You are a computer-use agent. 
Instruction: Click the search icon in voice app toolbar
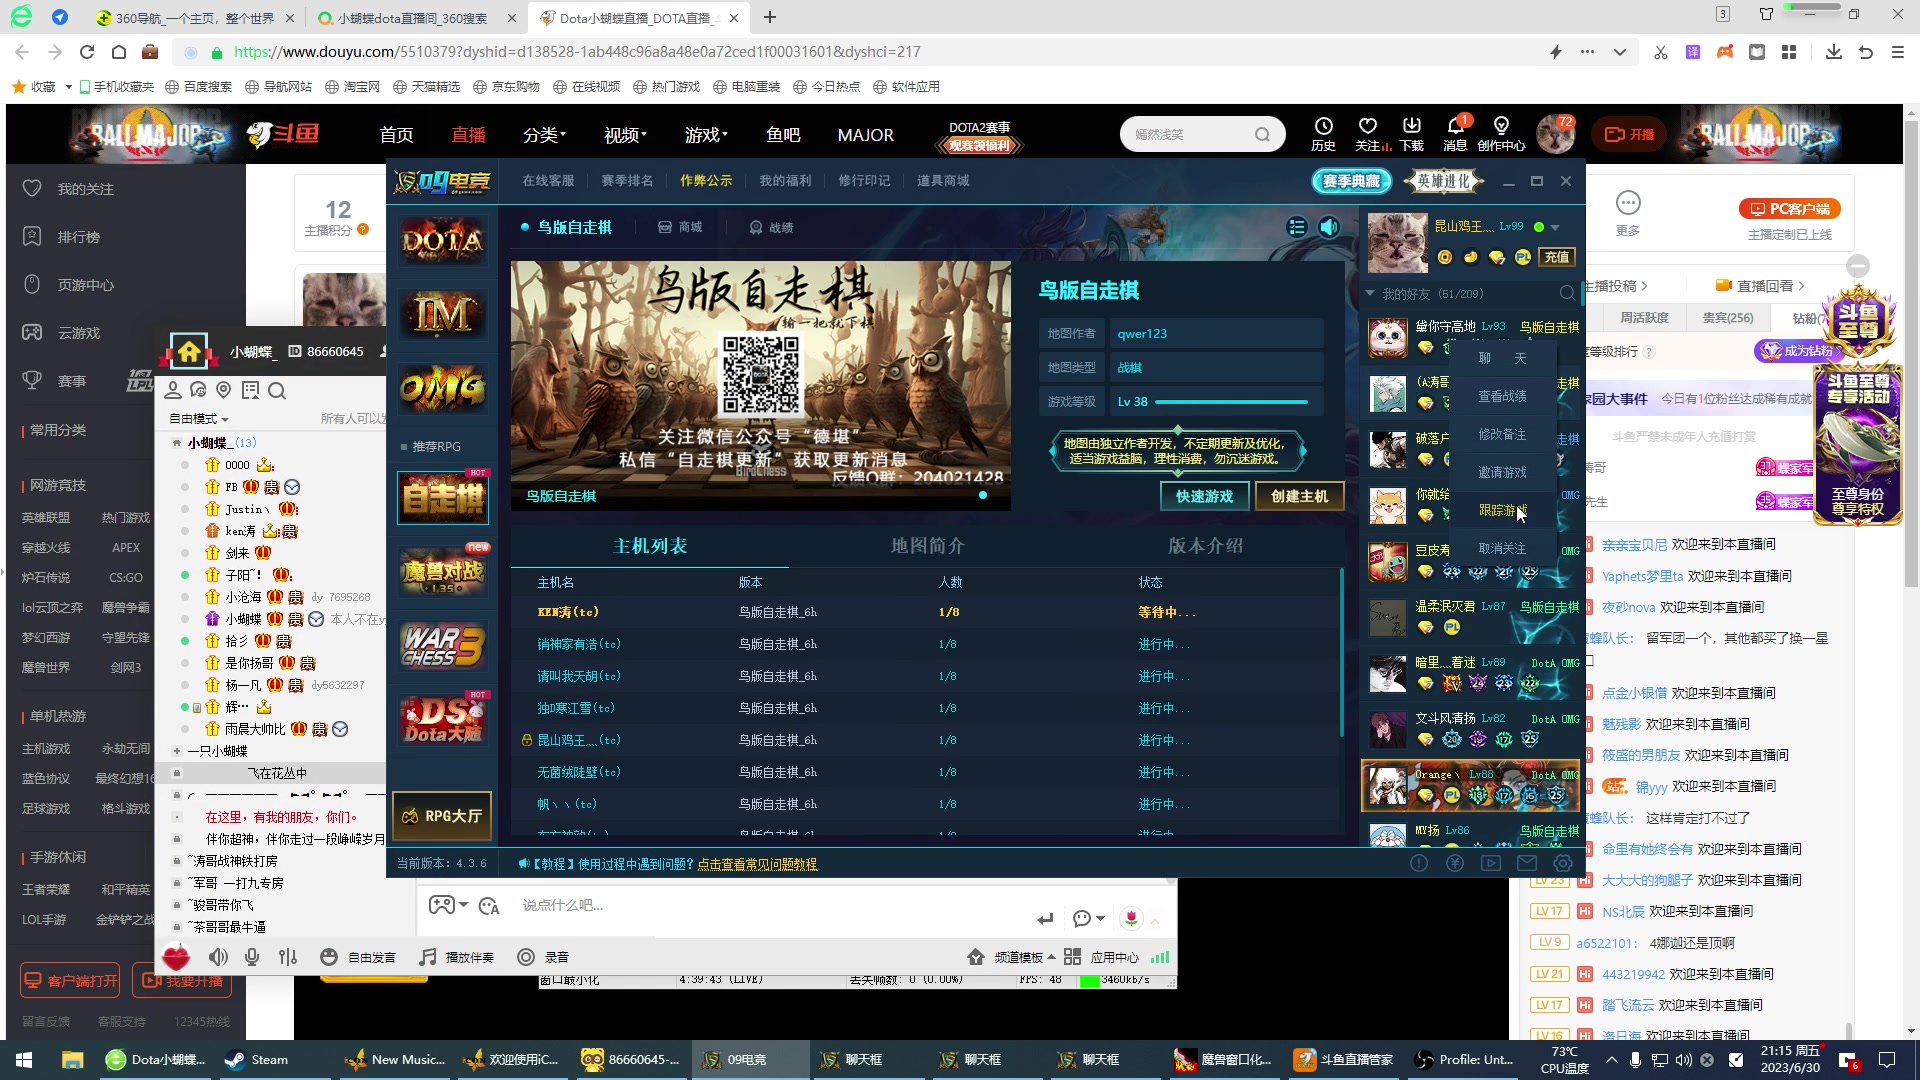[x=277, y=390]
